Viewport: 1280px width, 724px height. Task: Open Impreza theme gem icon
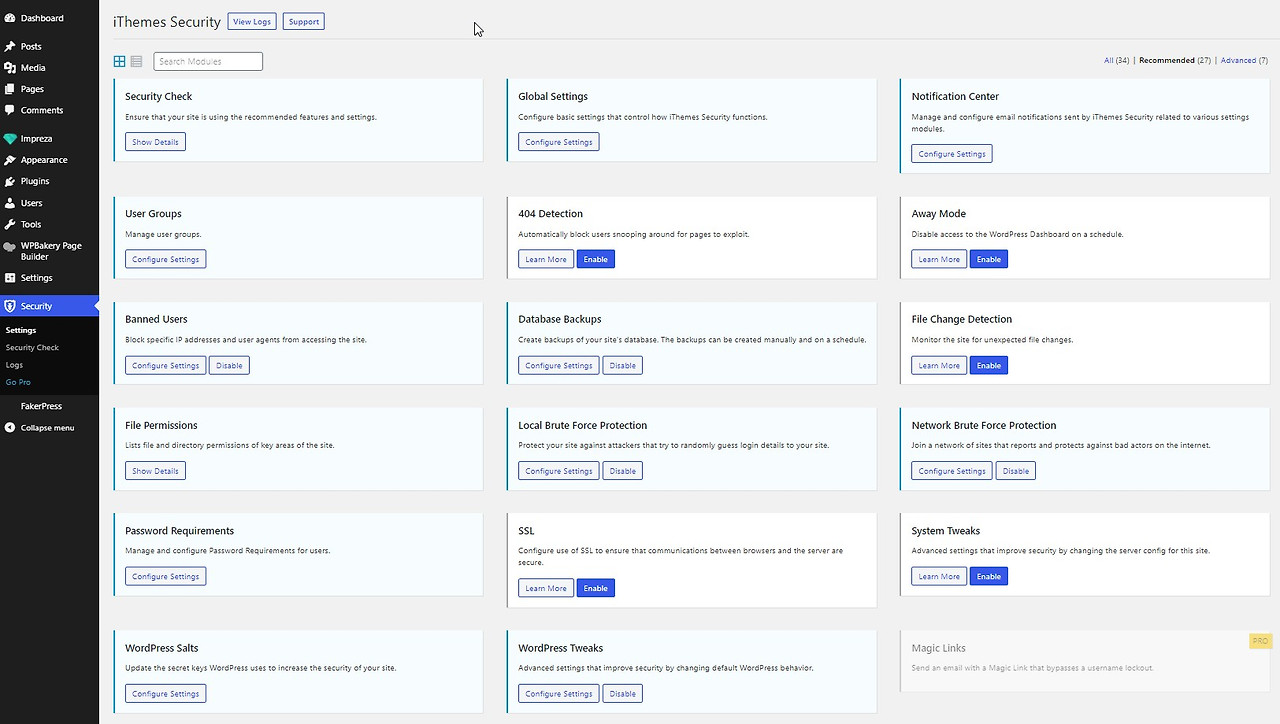point(10,139)
